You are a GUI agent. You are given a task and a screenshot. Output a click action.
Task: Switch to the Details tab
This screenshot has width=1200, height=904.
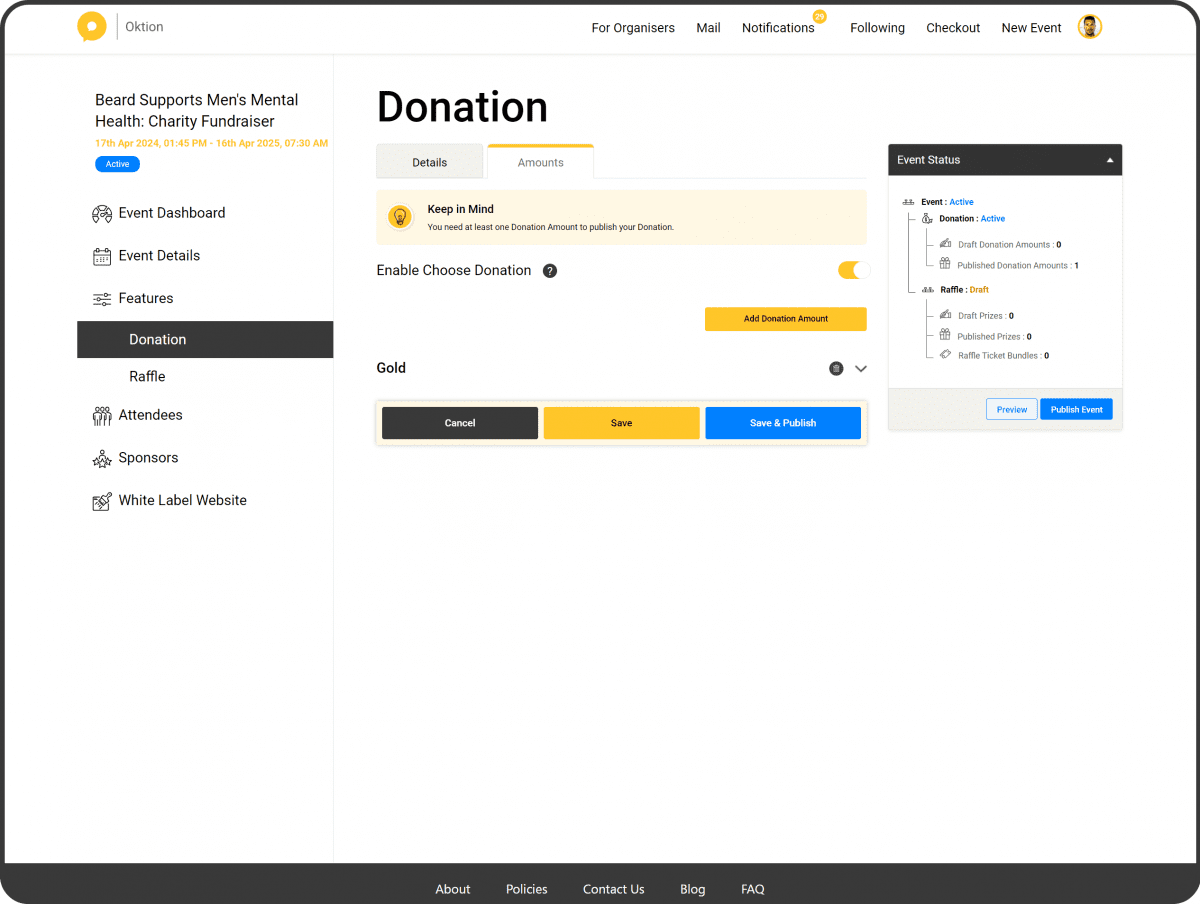point(429,161)
